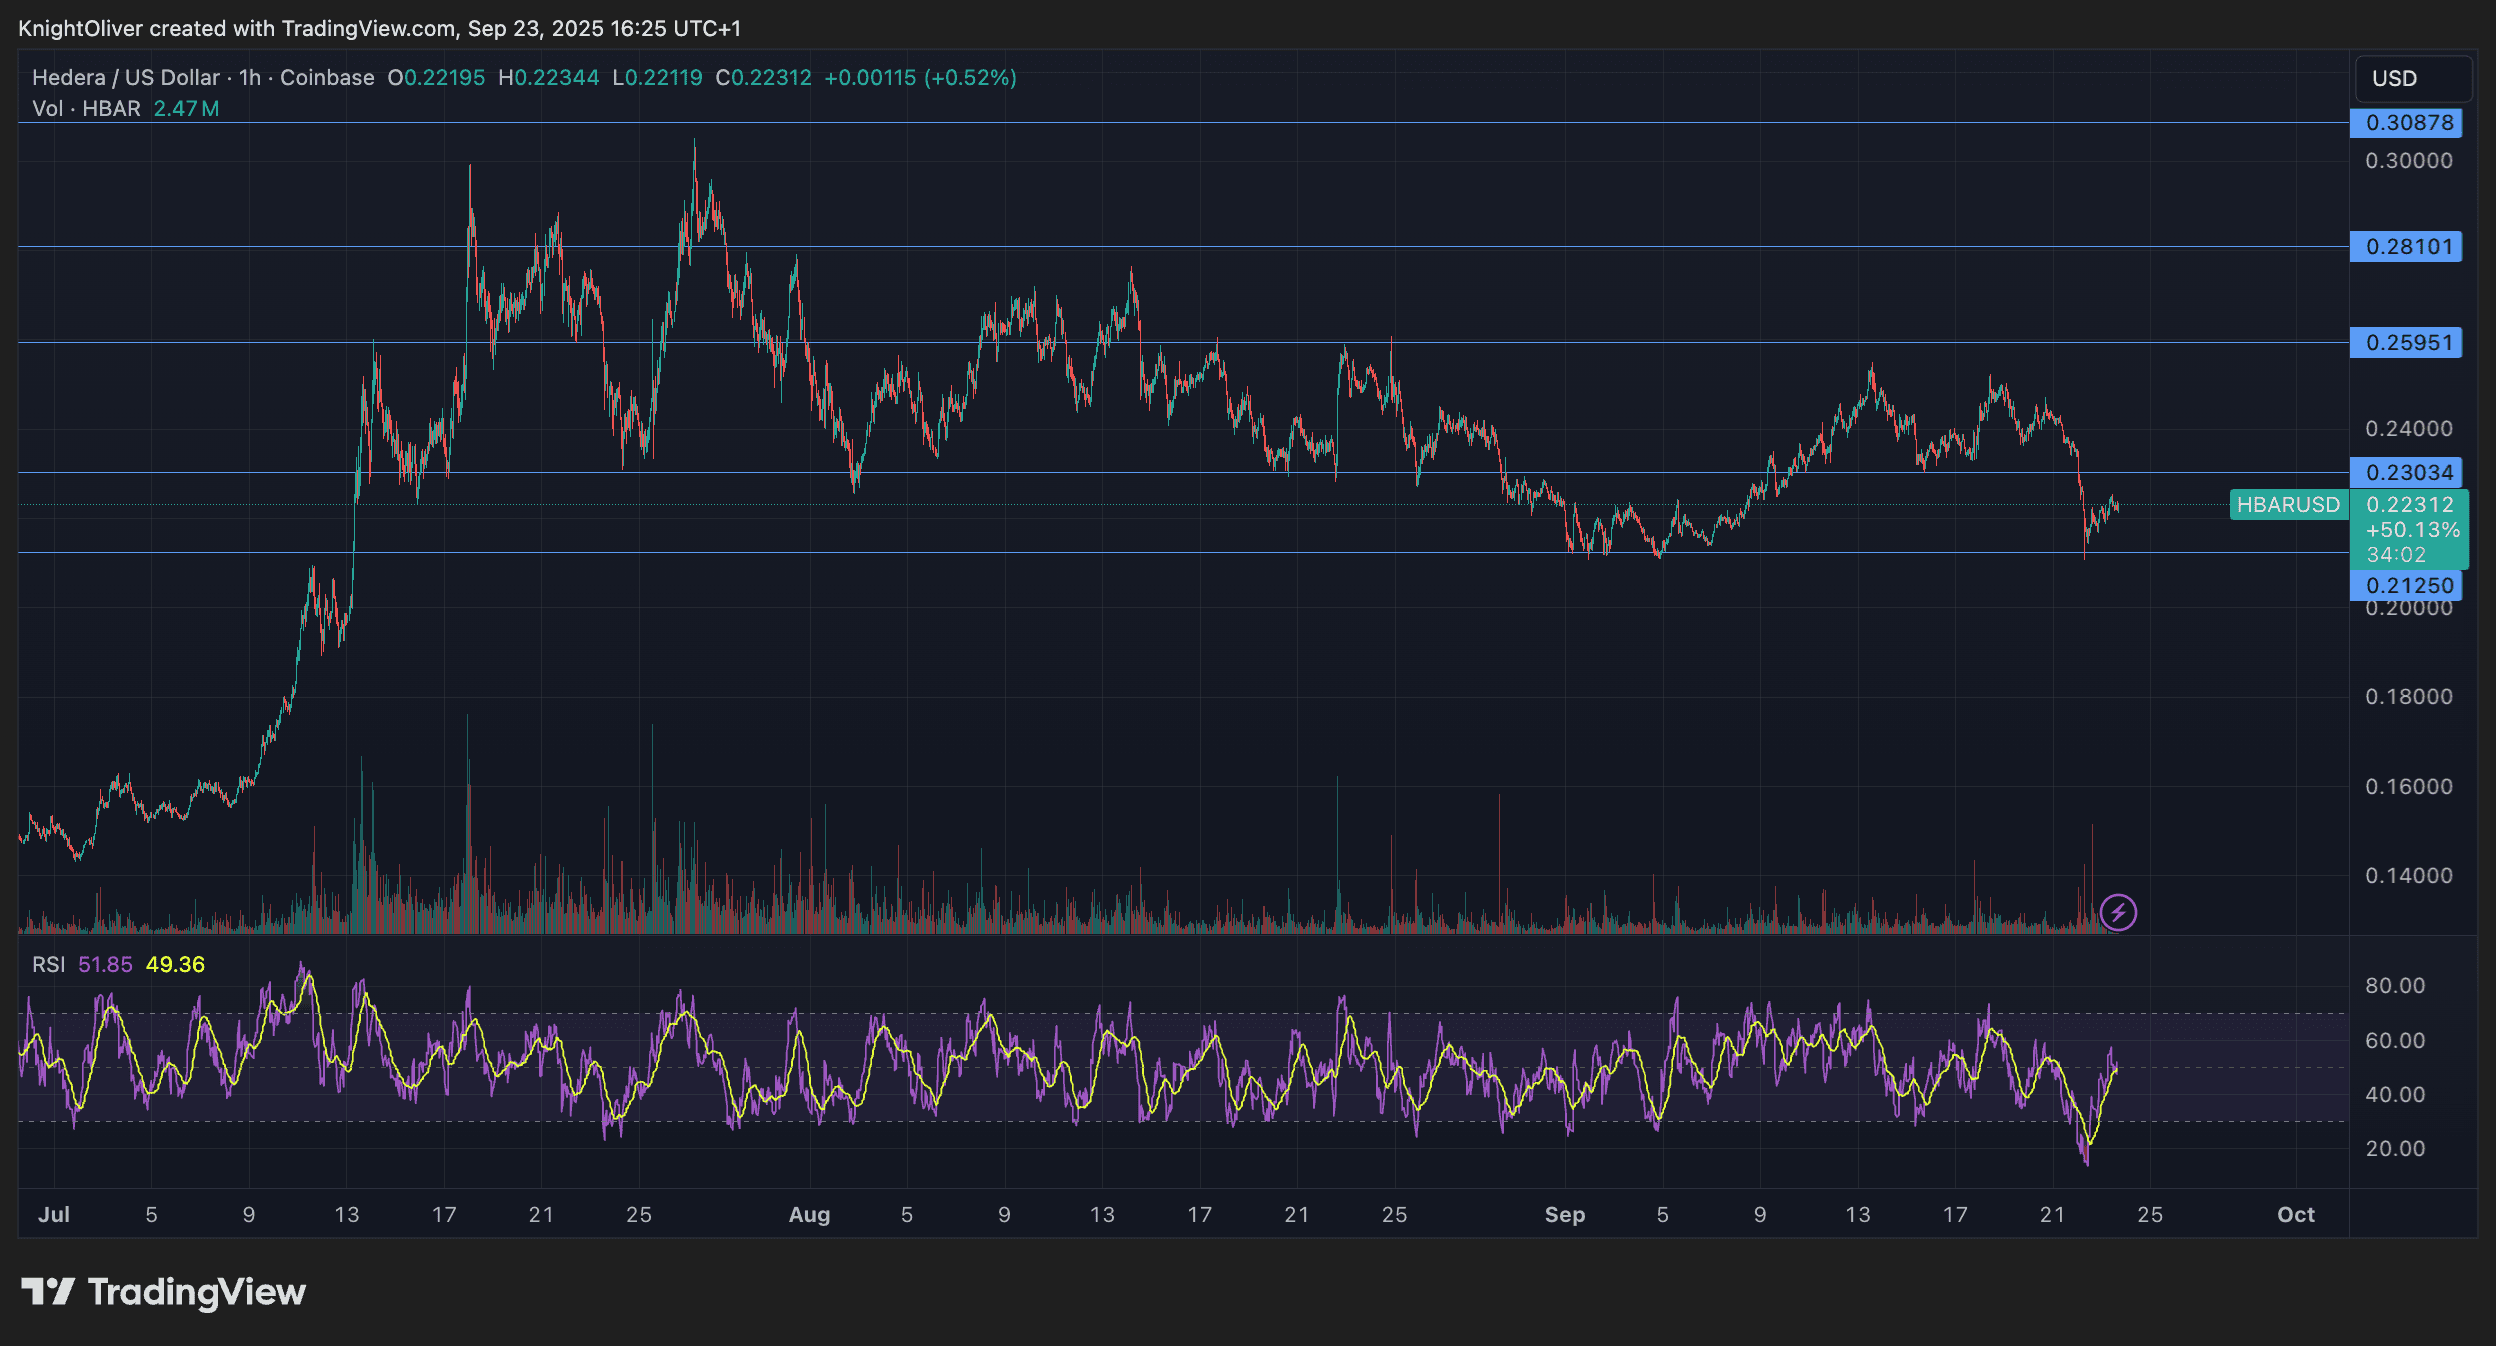Click Oct on the time axis

2297,1214
